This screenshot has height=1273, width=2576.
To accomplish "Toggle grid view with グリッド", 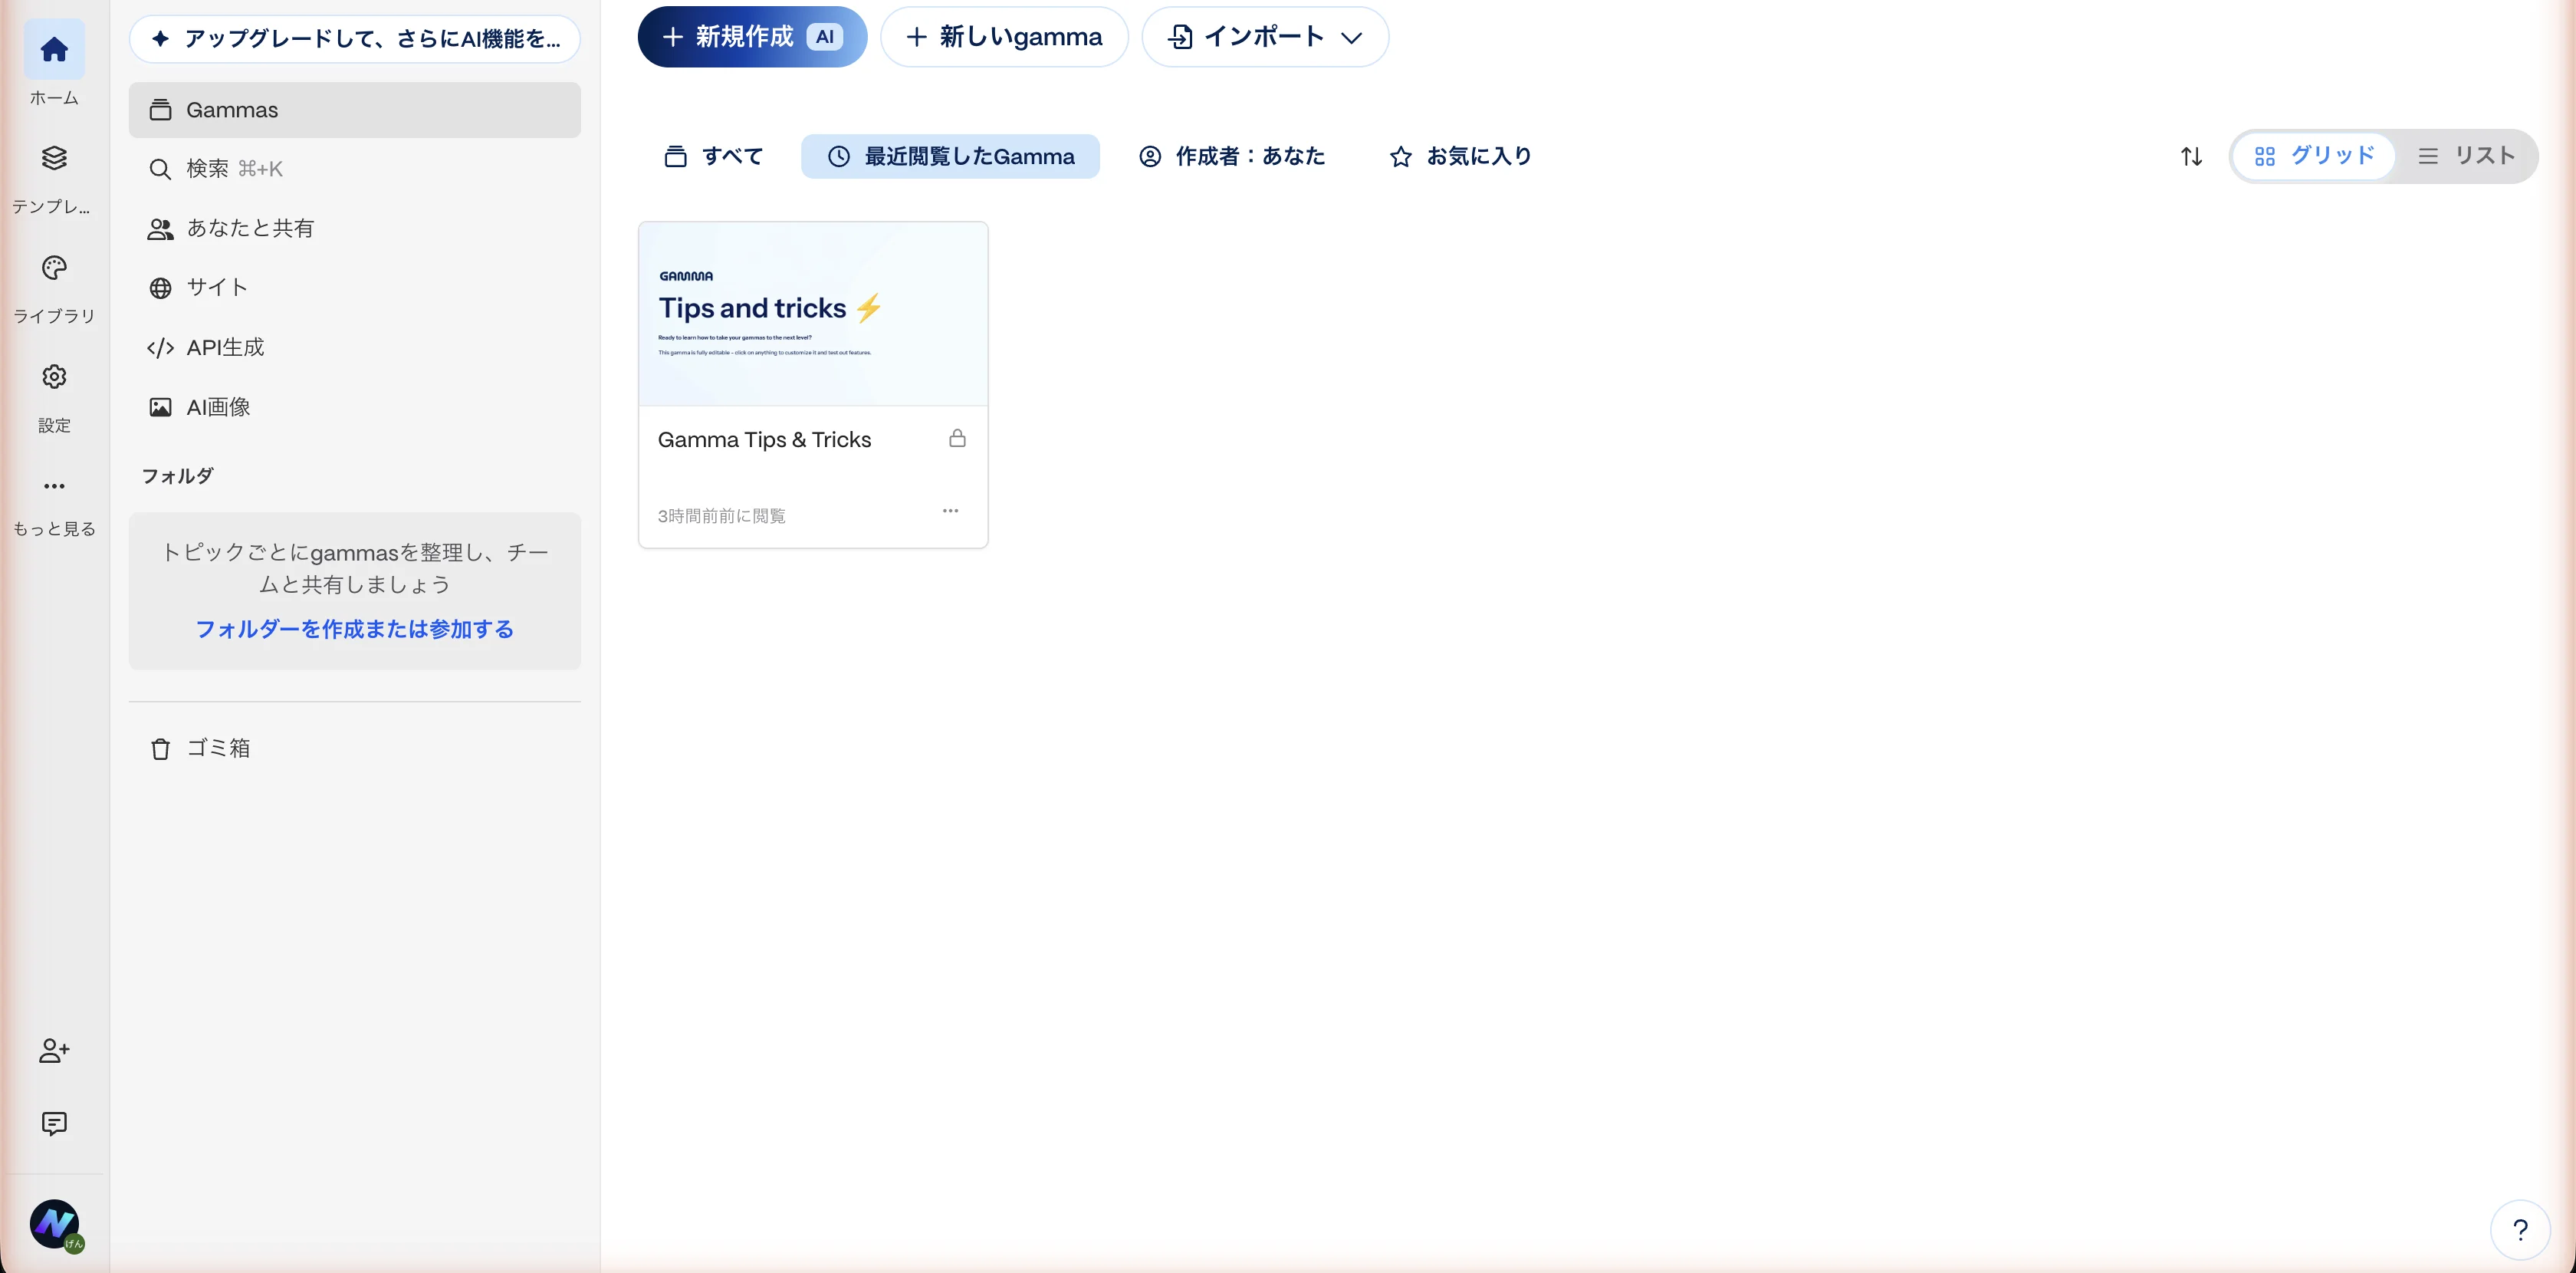I will coord(2314,156).
